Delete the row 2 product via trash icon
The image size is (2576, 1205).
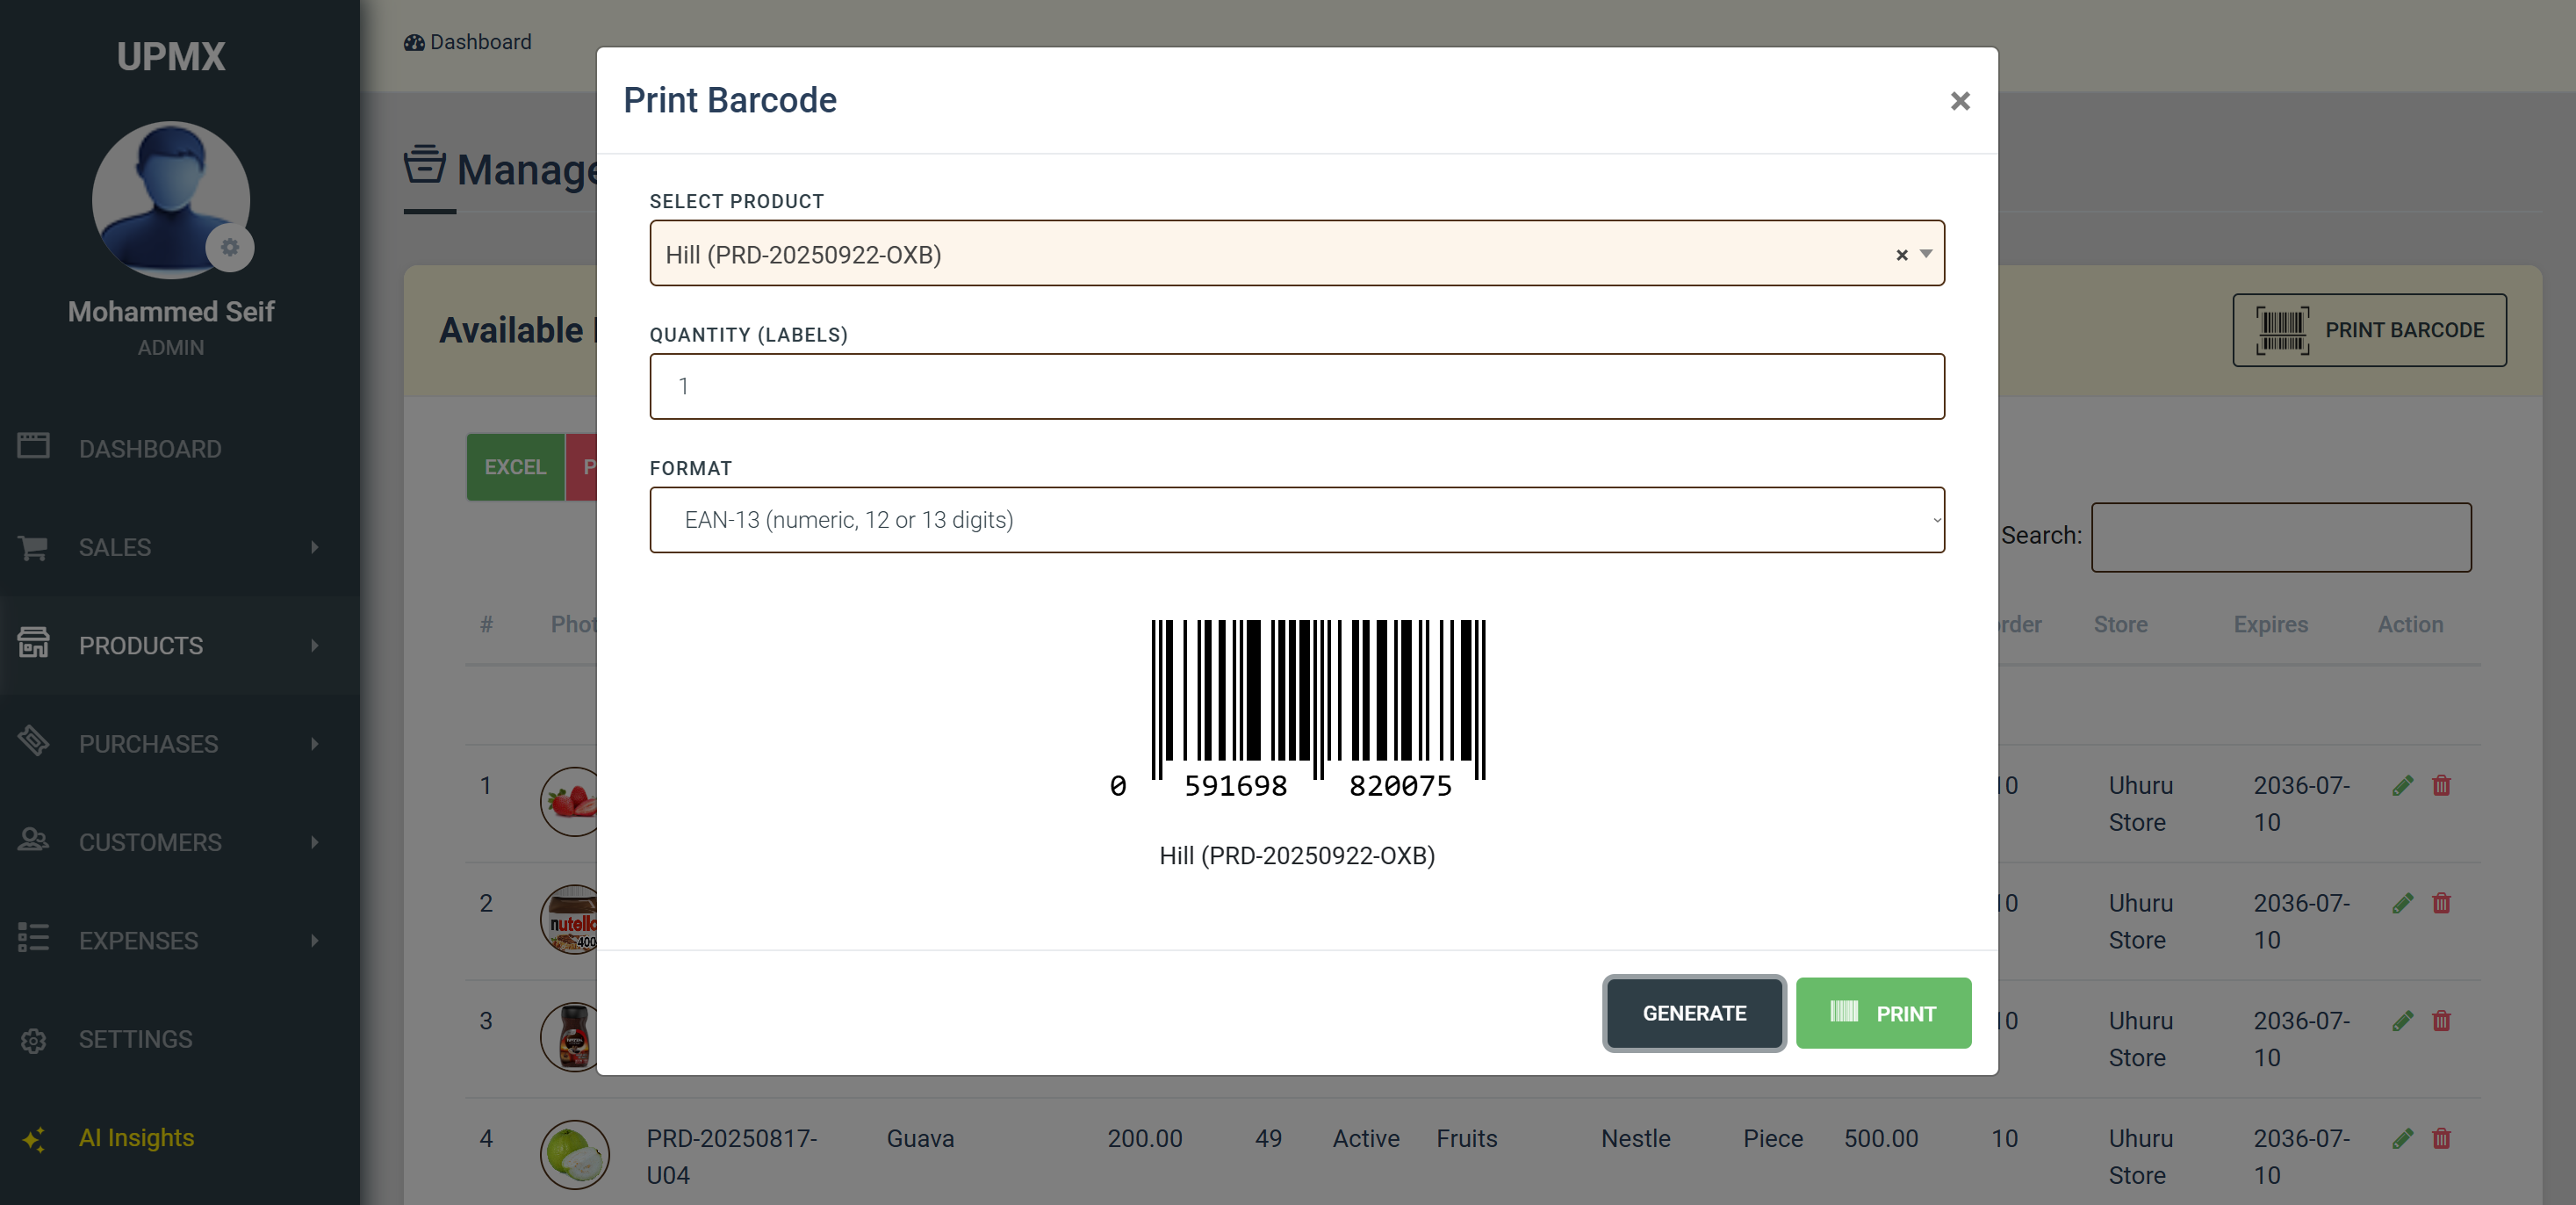[2441, 903]
